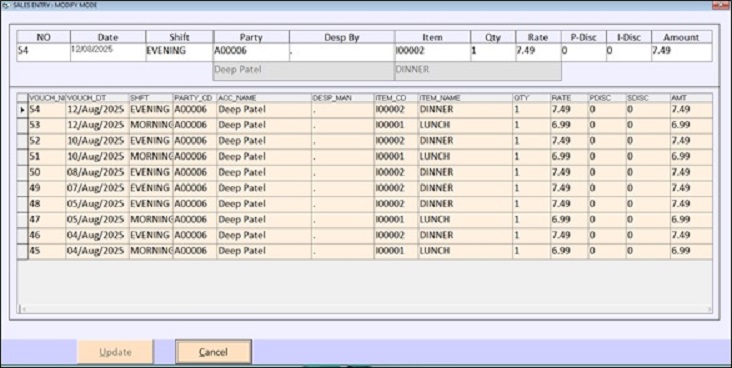Image resolution: width=732 pixels, height=368 pixels.
Task: Click date 07/Aug/2025 in the grid
Action: point(97,188)
